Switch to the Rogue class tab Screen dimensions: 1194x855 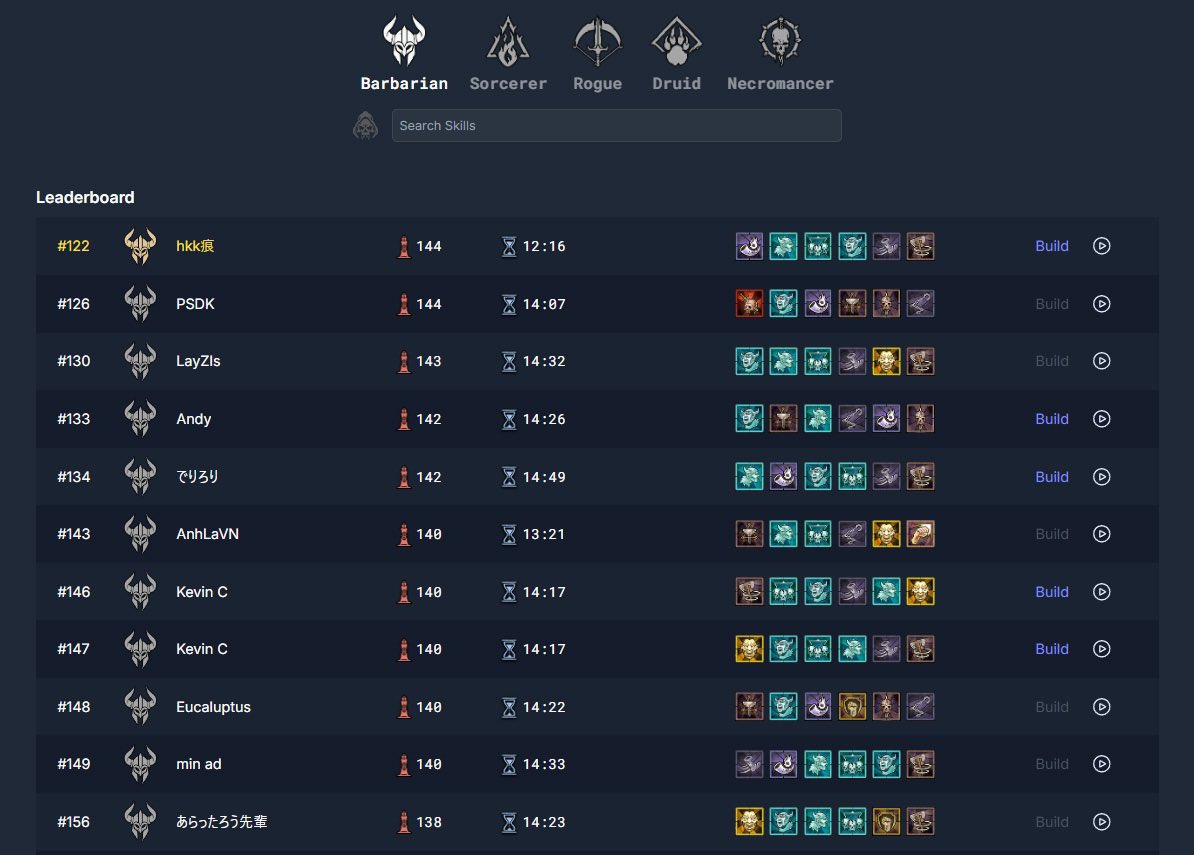pyautogui.click(x=597, y=53)
